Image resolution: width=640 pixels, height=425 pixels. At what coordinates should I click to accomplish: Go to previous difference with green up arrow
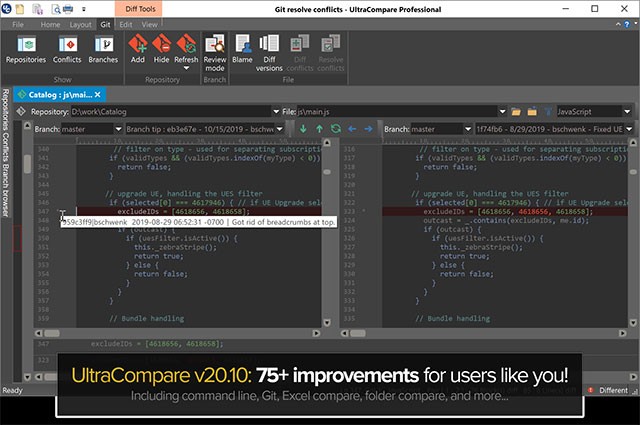319,129
